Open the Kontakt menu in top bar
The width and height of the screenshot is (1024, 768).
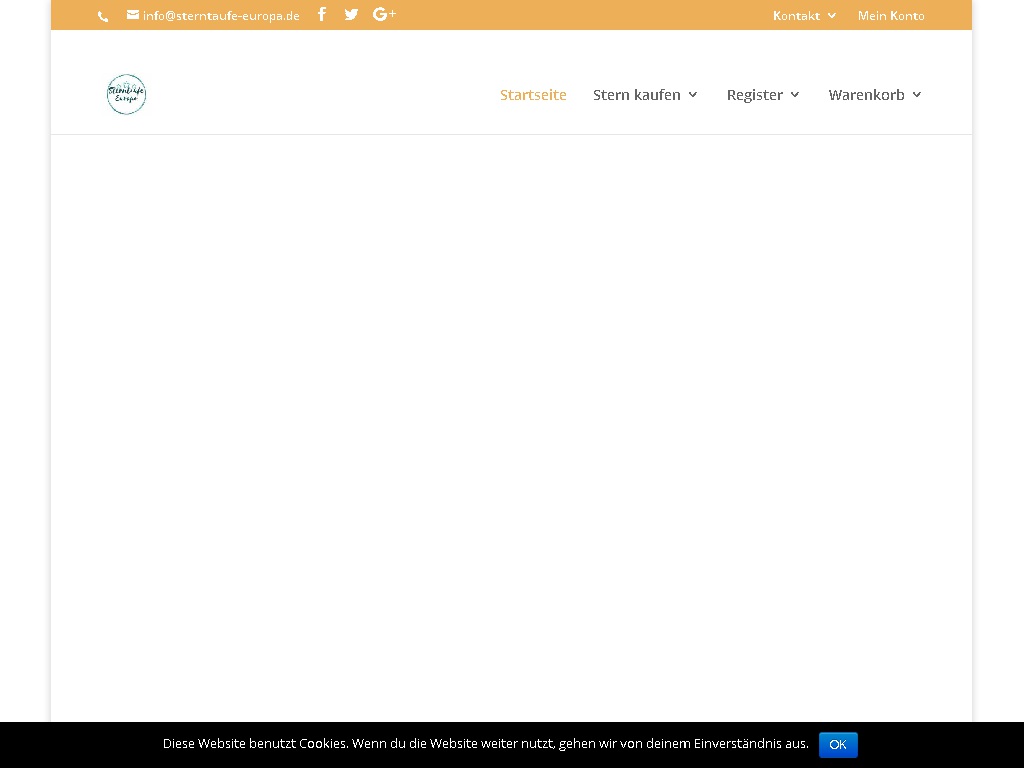(x=796, y=15)
